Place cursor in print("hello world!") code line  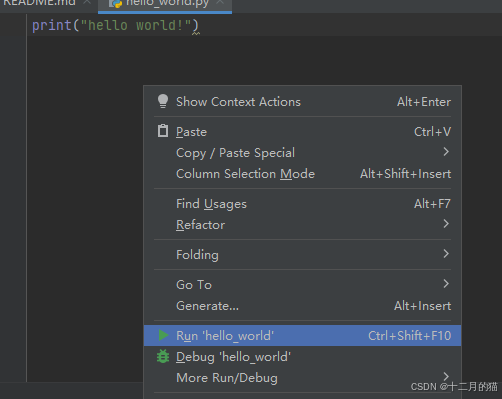point(115,25)
